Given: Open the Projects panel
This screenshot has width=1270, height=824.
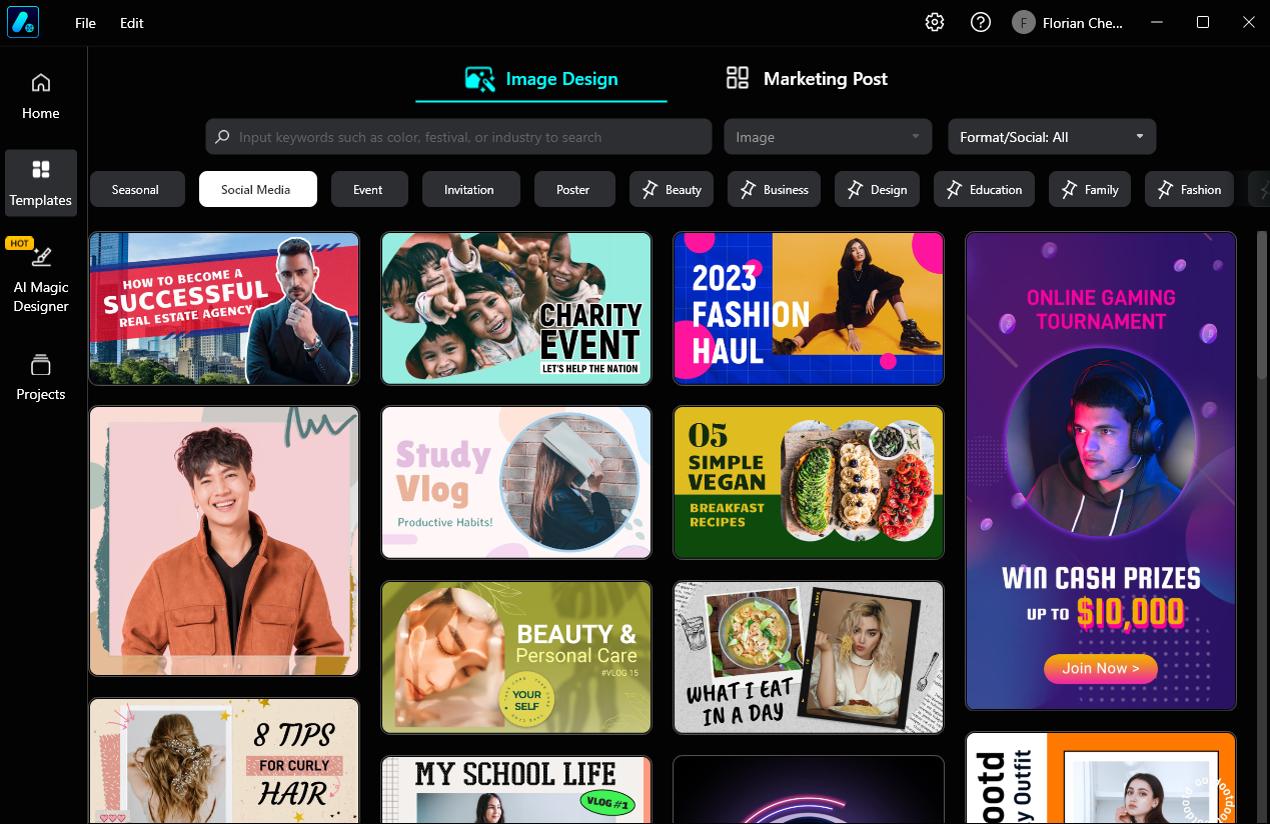Looking at the screenshot, I should [x=40, y=376].
